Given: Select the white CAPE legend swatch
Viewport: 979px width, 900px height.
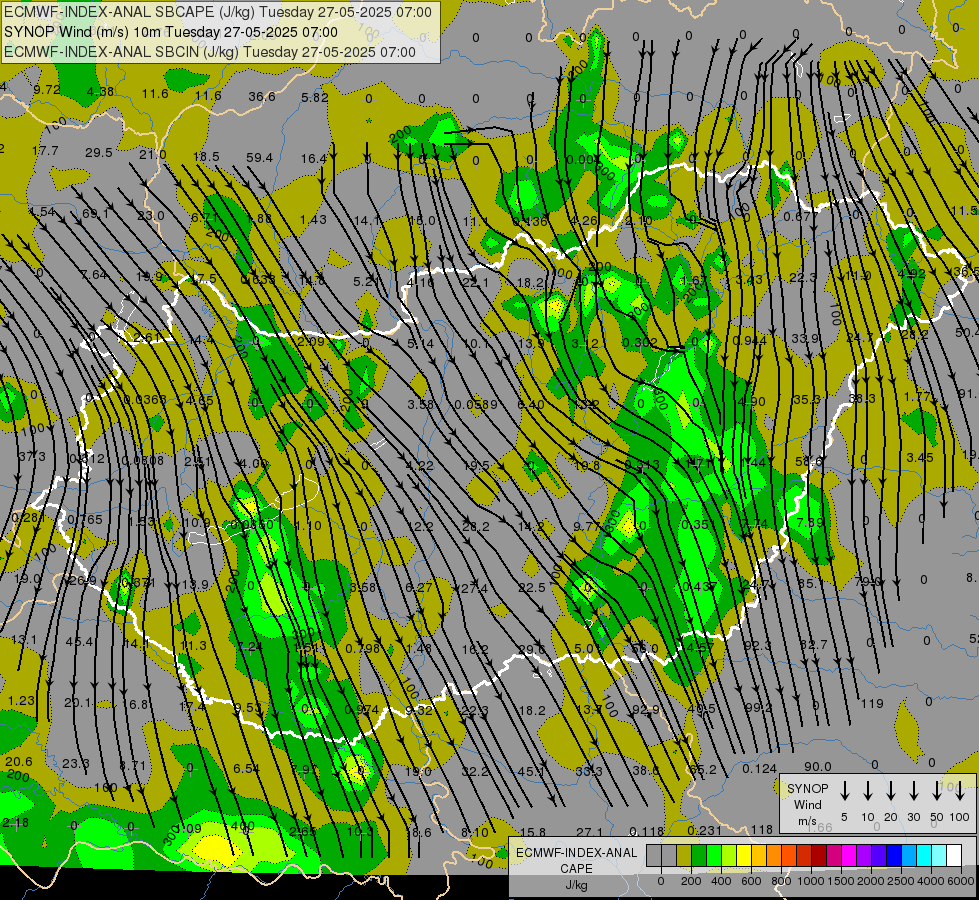Looking at the screenshot, I should coord(955,855).
